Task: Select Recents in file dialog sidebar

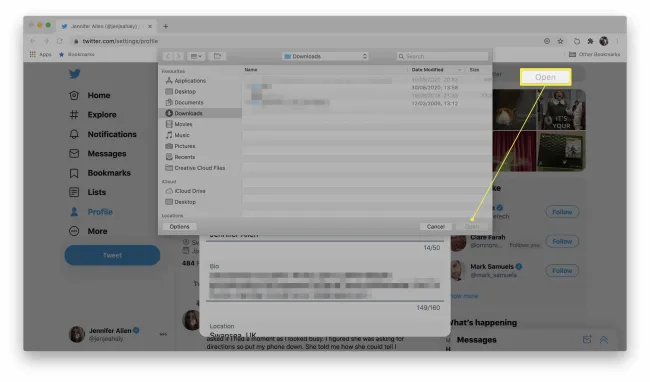Action: pos(180,157)
